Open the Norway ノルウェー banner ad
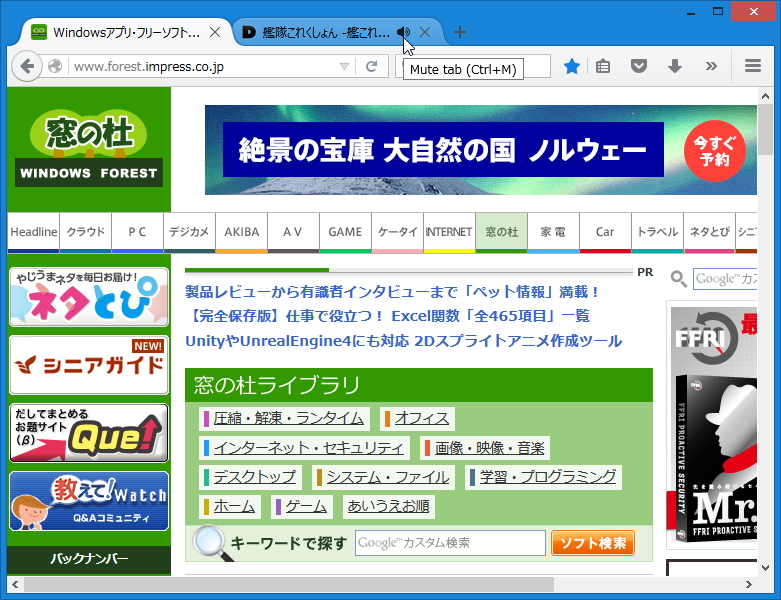This screenshot has height=600, width=781. pos(481,149)
